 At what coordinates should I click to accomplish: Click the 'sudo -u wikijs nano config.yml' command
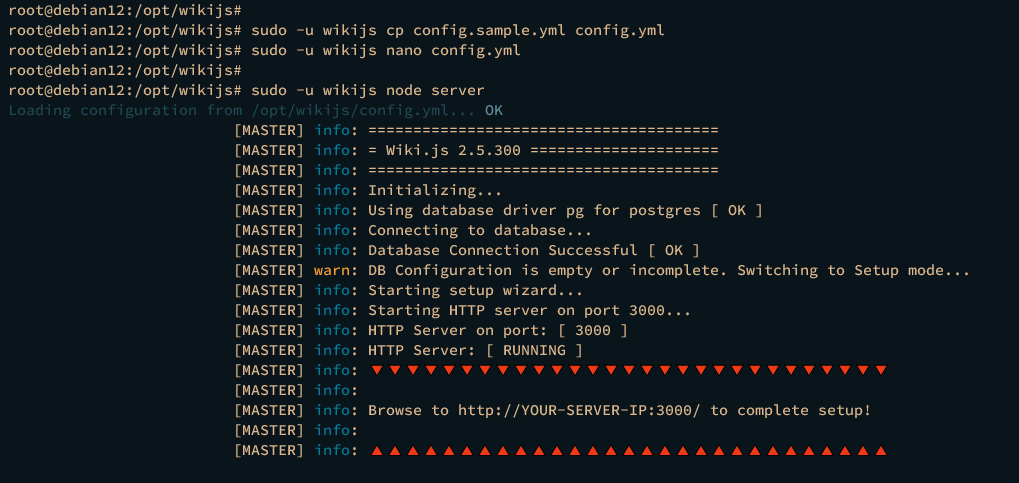pos(385,50)
